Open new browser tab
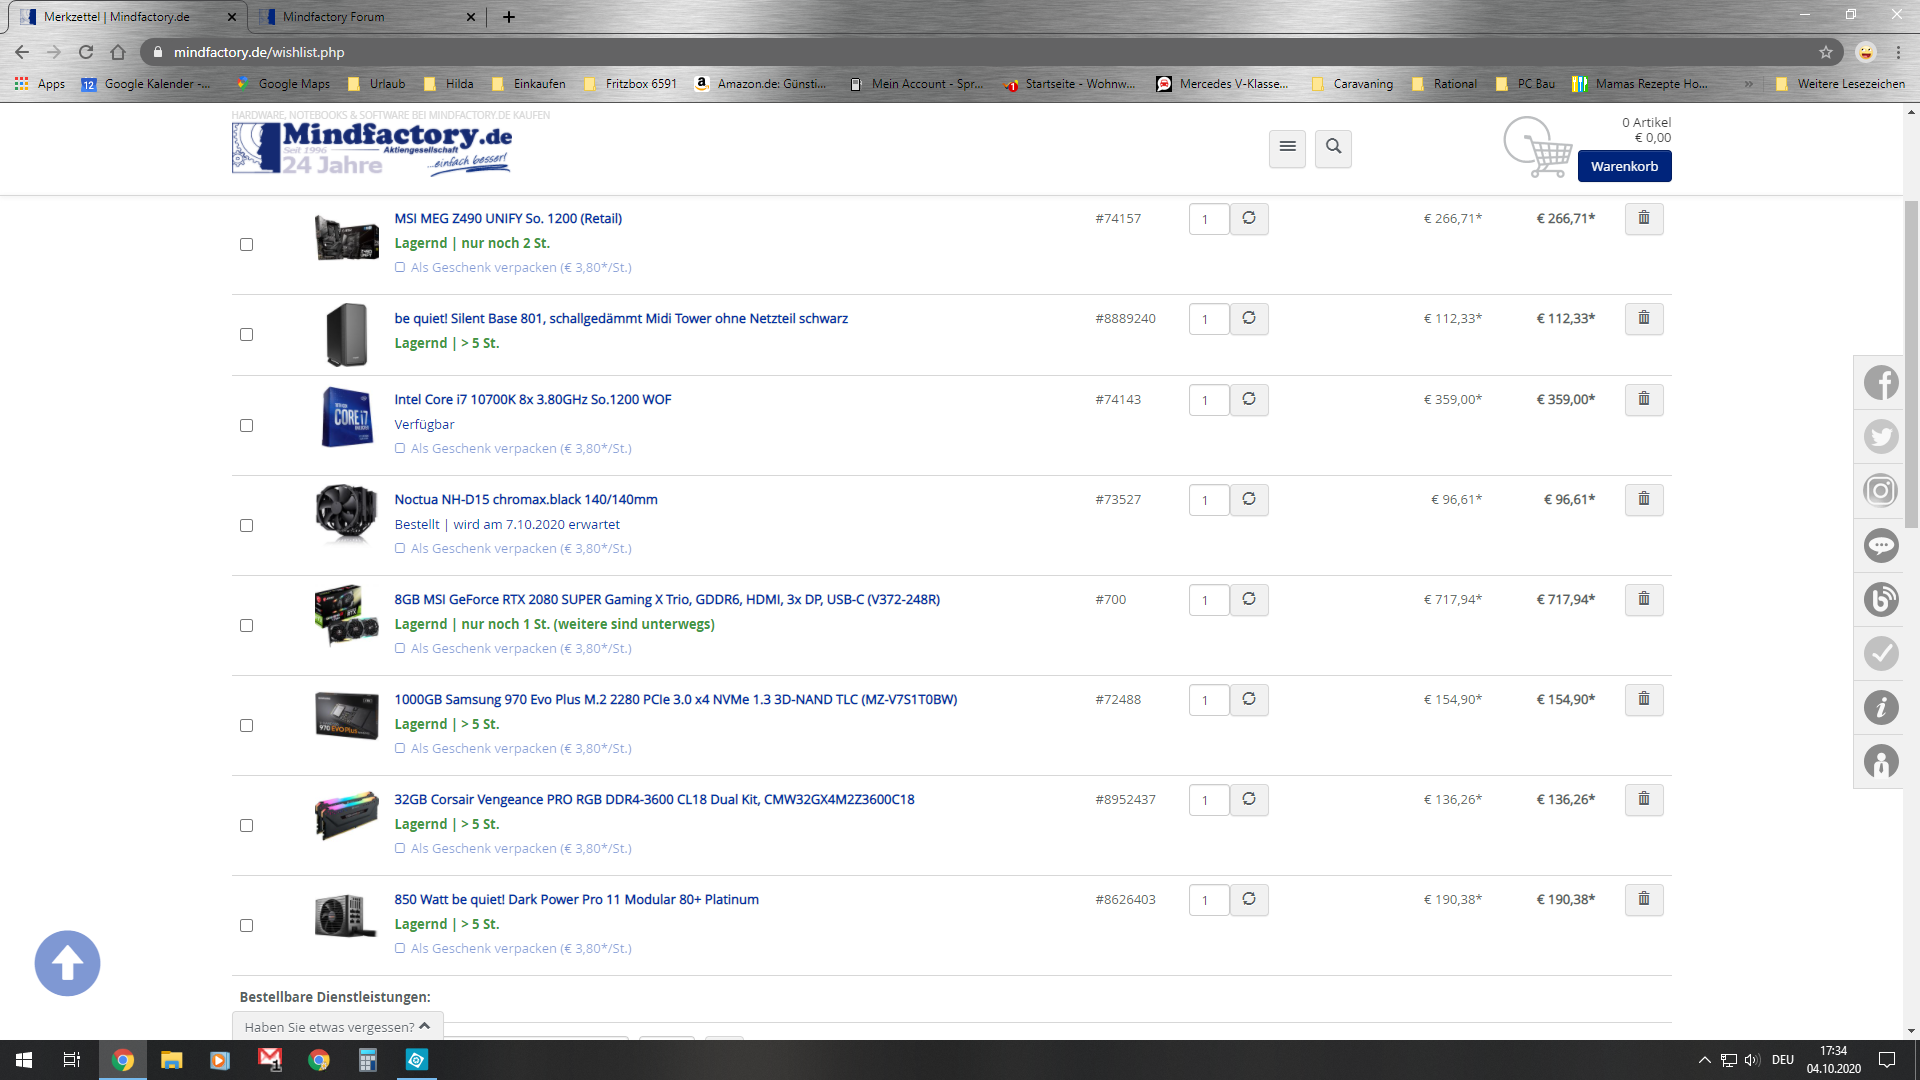 click(508, 17)
